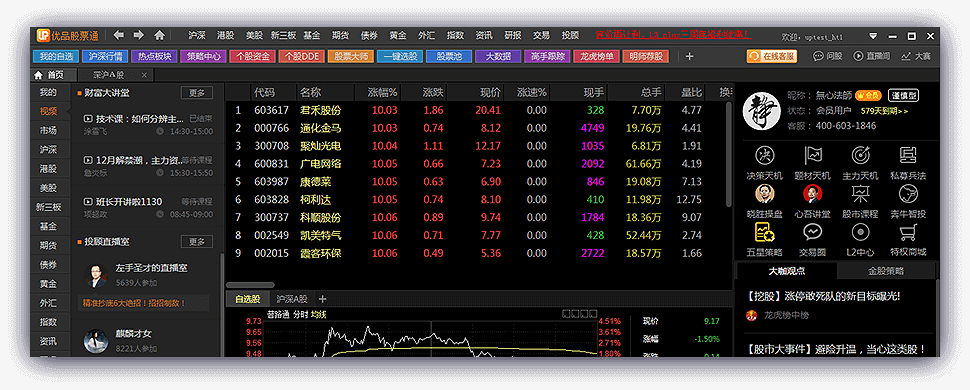Open the 【股市大事件】避险升温 article
This screenshot has height=390, width=970.
pyautogui.click(x=836, y=349)
